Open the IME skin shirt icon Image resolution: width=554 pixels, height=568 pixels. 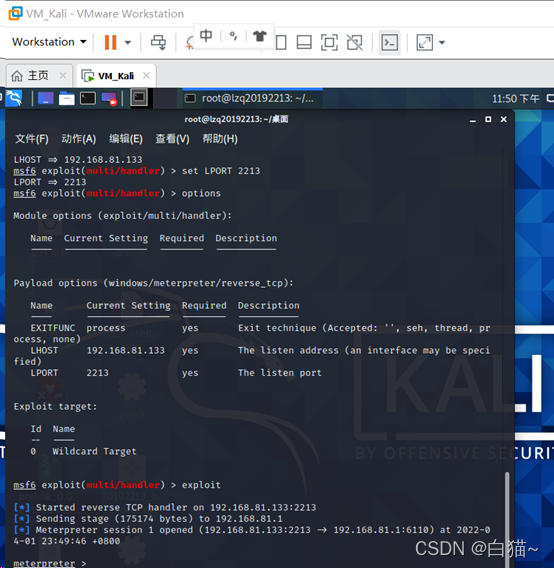(259, 36)
